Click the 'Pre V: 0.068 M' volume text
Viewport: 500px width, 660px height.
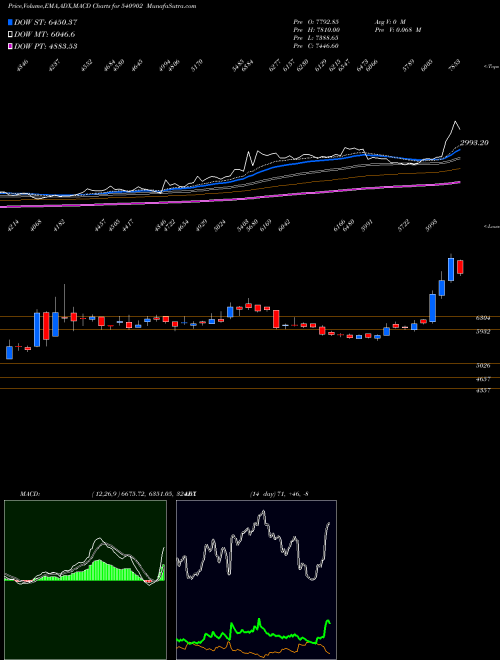(398, 30)
